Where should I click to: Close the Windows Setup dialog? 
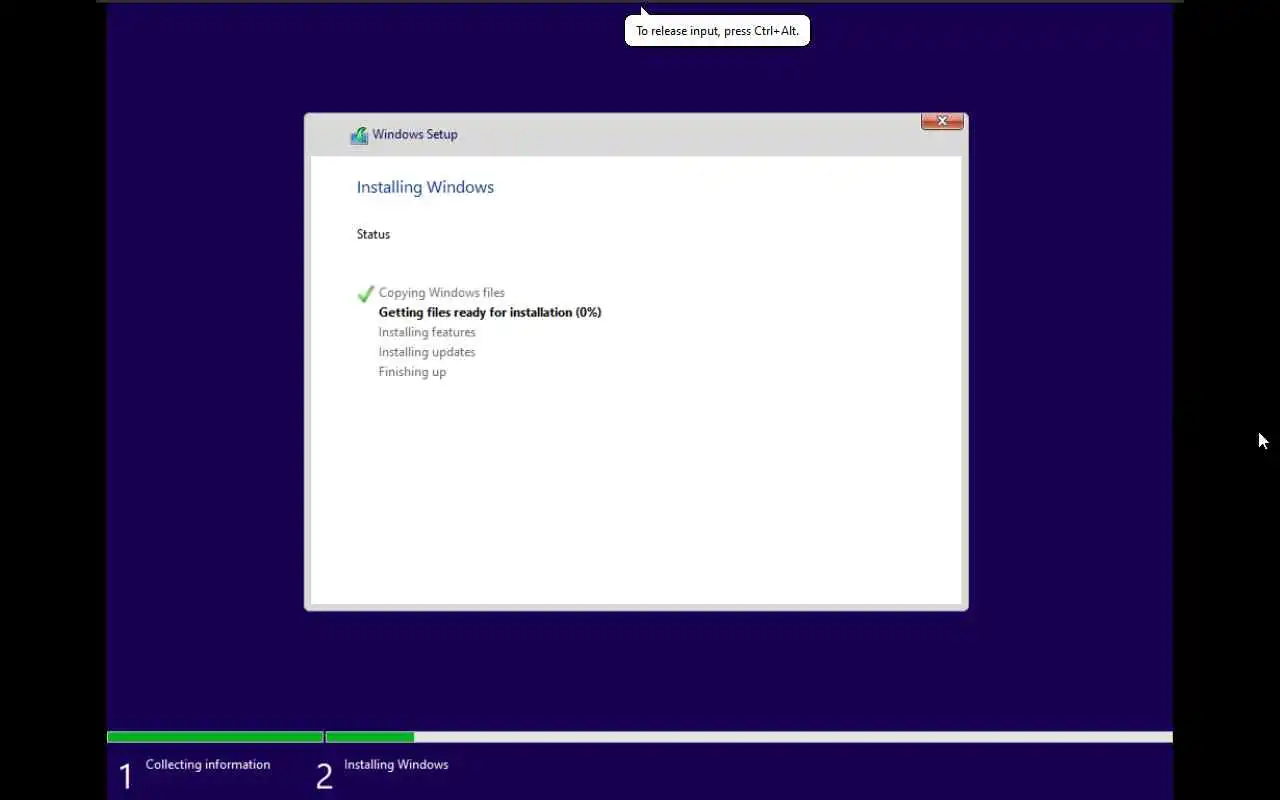click(x=942, y=121)
